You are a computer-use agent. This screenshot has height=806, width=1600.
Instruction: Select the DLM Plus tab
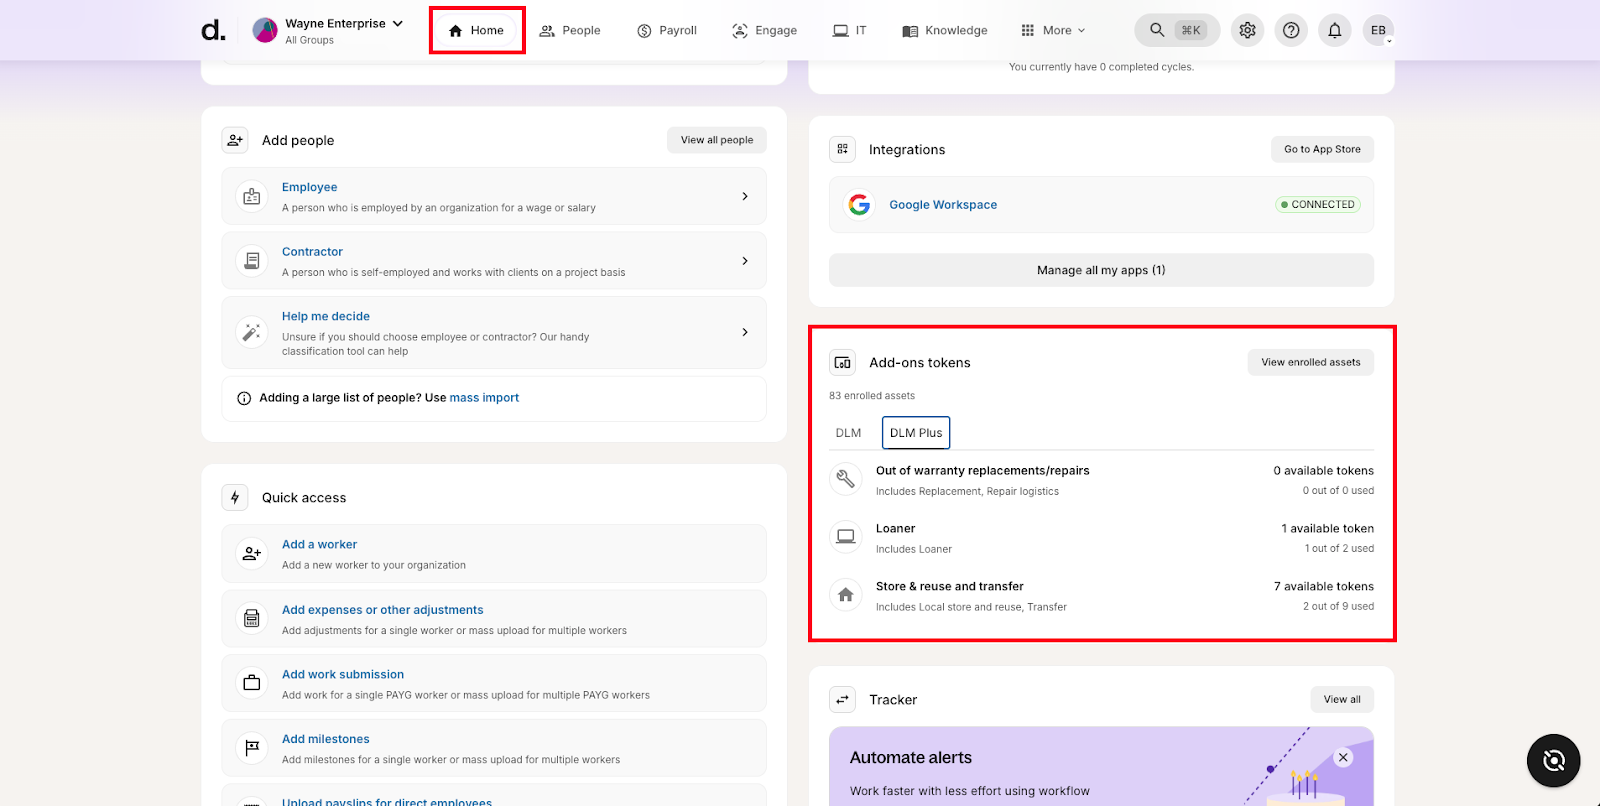pos(916,433)
